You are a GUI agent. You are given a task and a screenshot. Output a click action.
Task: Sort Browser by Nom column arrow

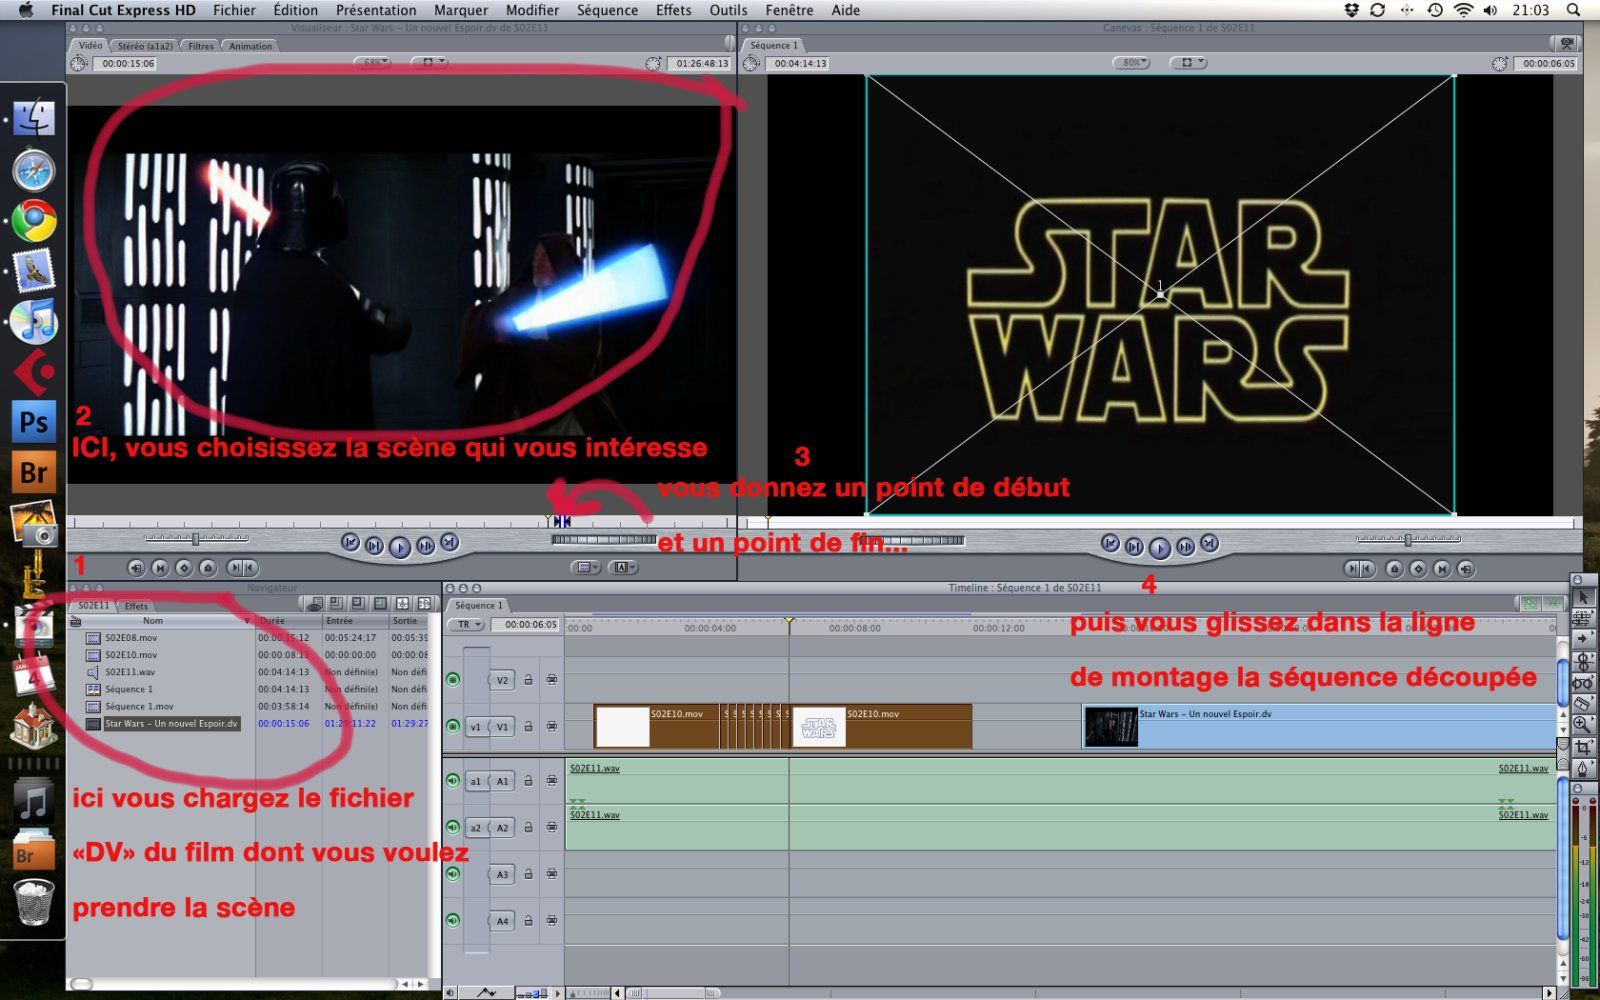click(x=247, y=621)
